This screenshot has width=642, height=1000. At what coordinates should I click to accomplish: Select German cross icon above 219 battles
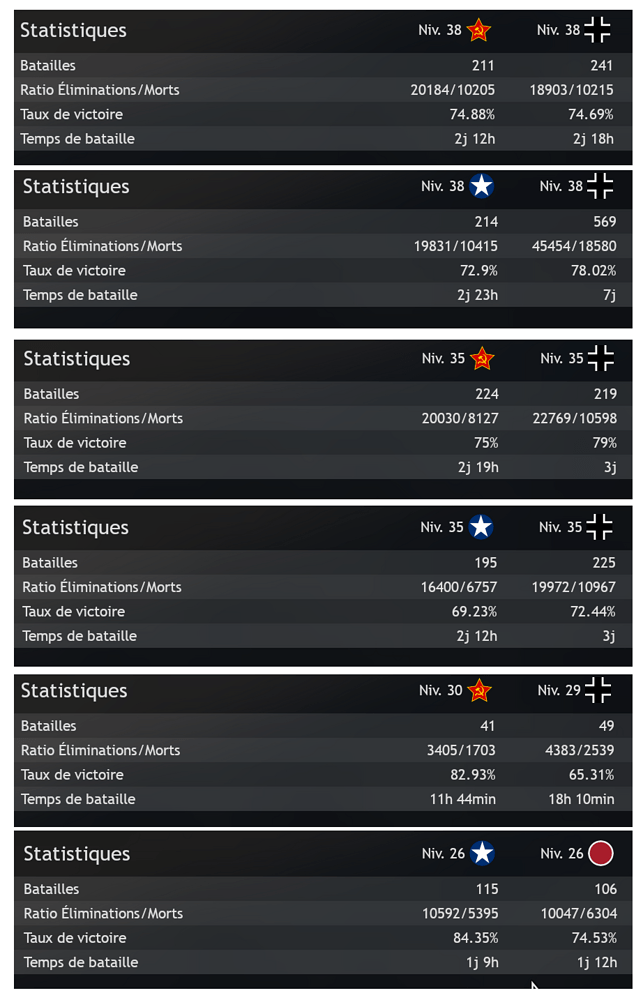pyautogui.click(x=601, y=358)
